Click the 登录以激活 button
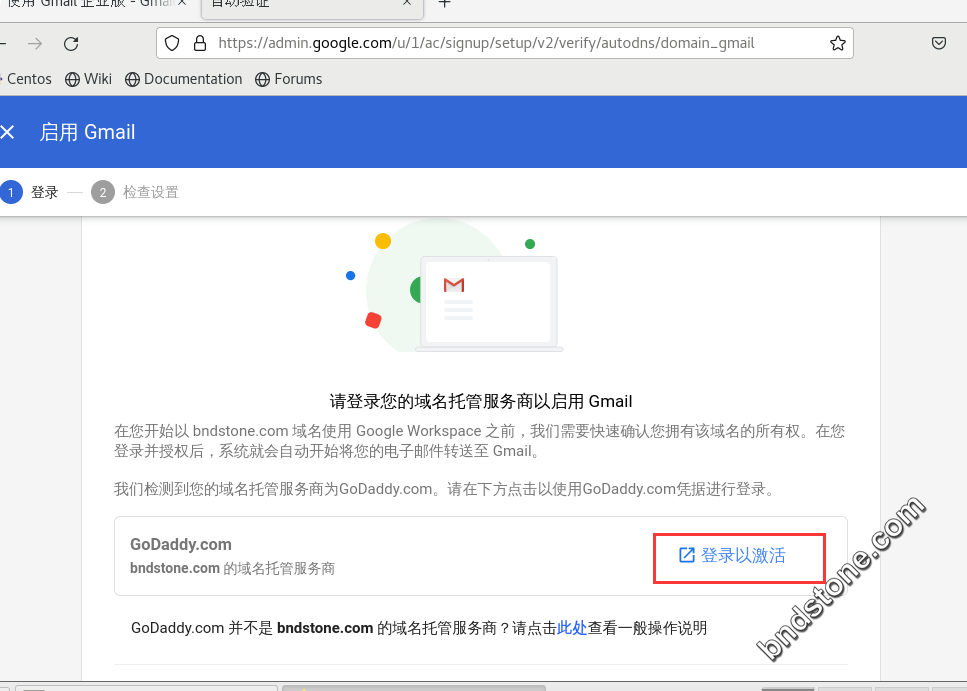 [x=732, y=555]
